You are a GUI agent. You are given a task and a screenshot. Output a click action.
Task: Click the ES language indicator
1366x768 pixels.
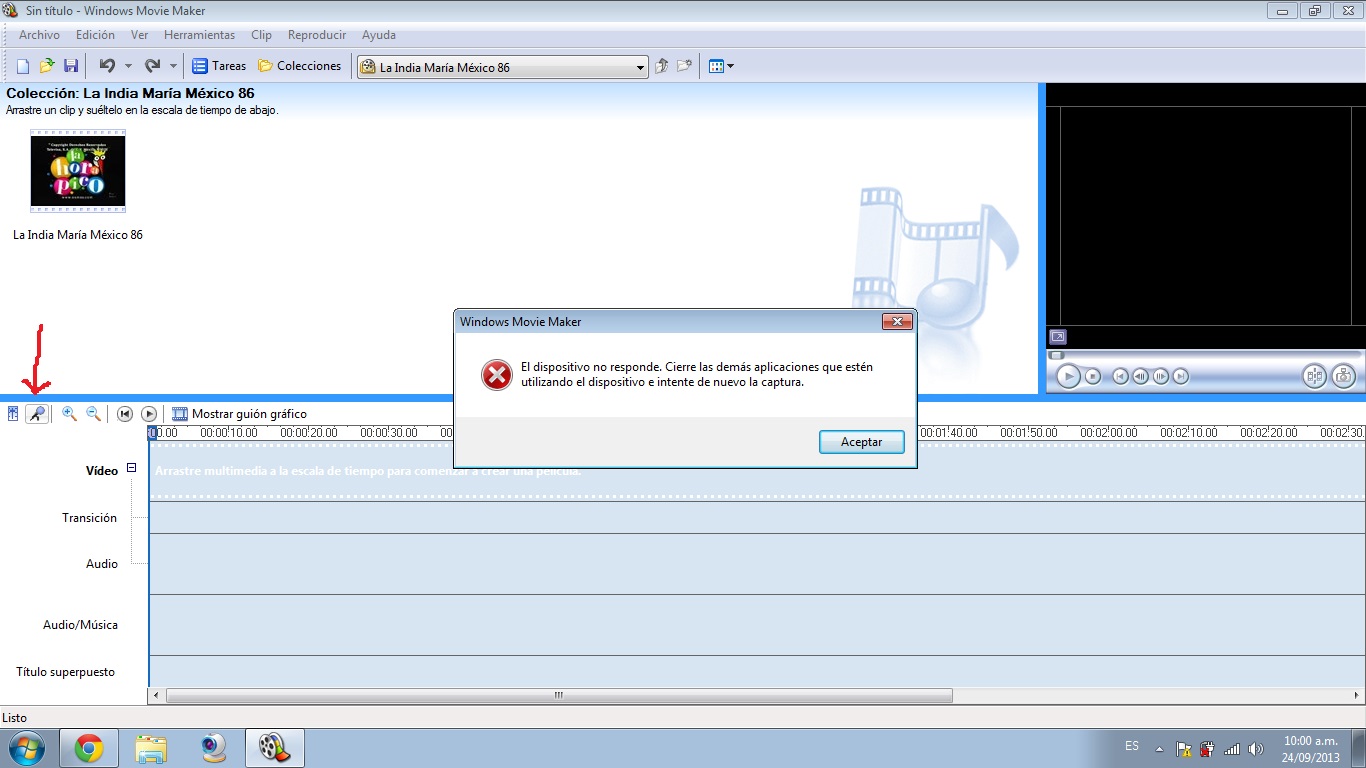pyautogui.click(x=1132, y=746)
